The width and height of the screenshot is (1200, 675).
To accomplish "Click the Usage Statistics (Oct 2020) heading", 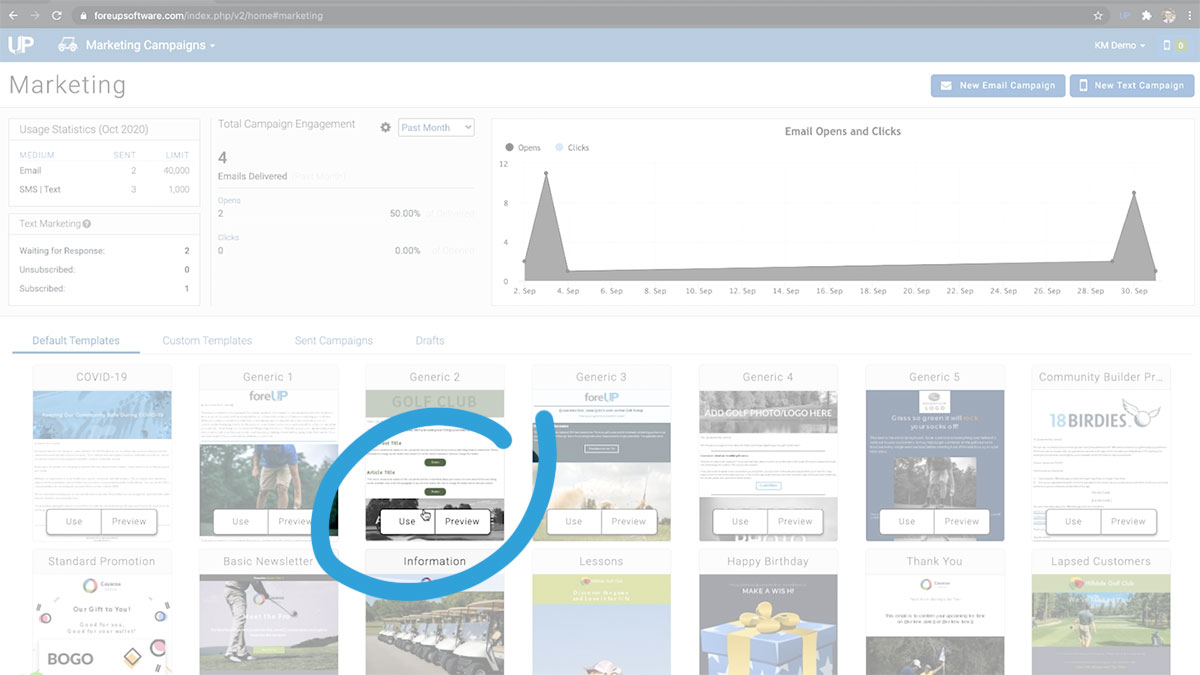I will (84, 130).
